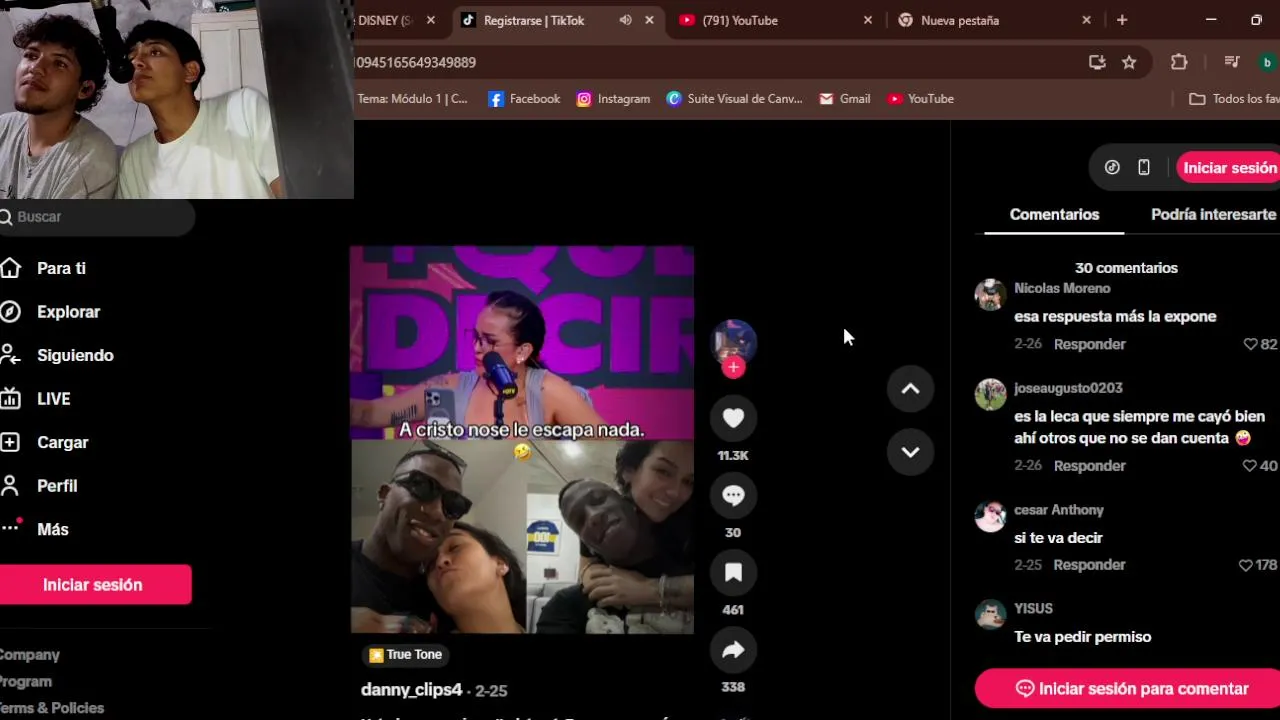Click the TikTok video player
The image size is (1280, 720).
click(x=522, y=440)
